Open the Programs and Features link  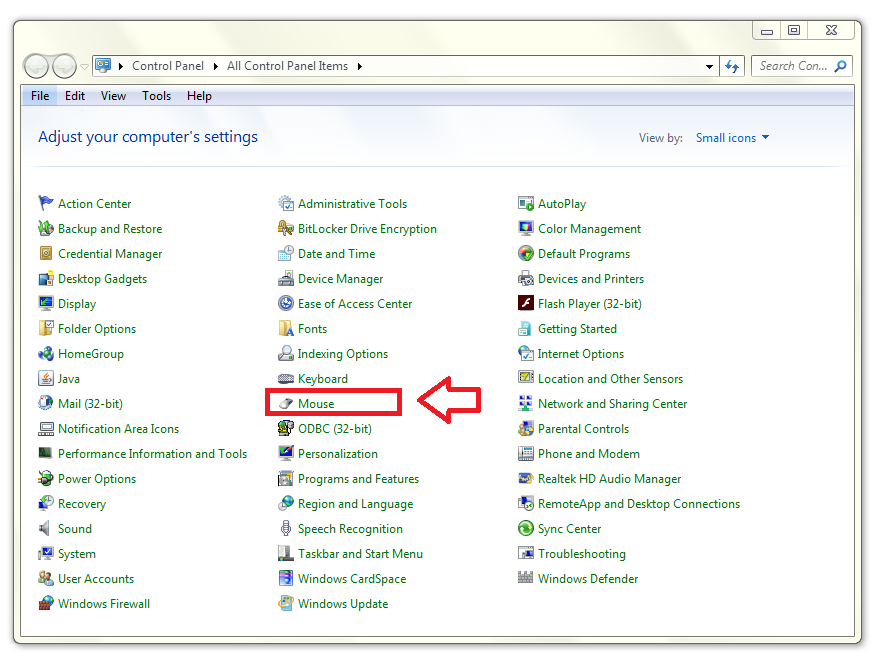click(x=358, y=479)
